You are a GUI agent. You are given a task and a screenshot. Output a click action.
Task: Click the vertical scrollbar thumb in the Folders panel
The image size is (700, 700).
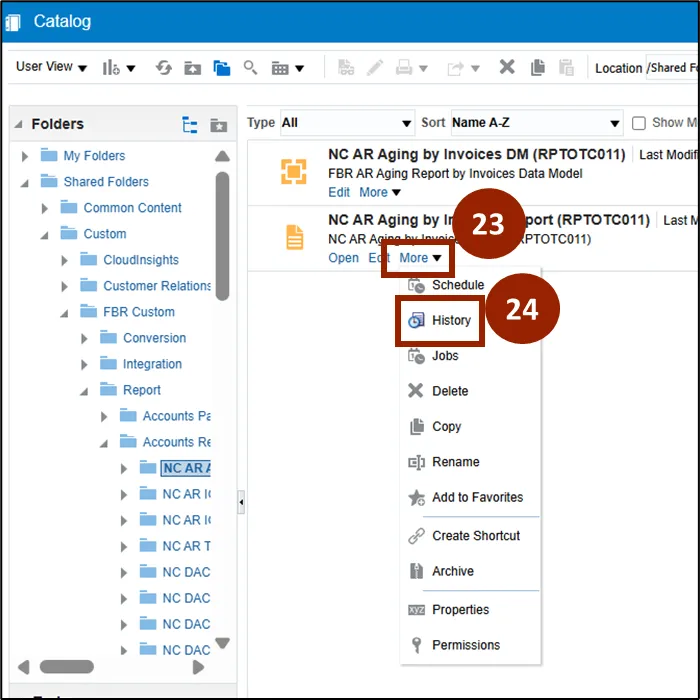[x=222, y=236]
